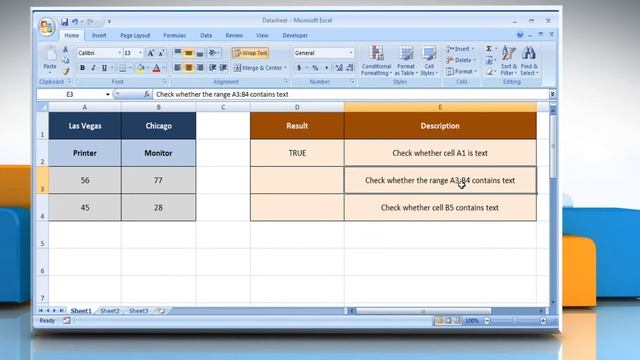The image size is (640, 360).
Task: Switch to Page Layout view in status bar
Action: [448, 321]
